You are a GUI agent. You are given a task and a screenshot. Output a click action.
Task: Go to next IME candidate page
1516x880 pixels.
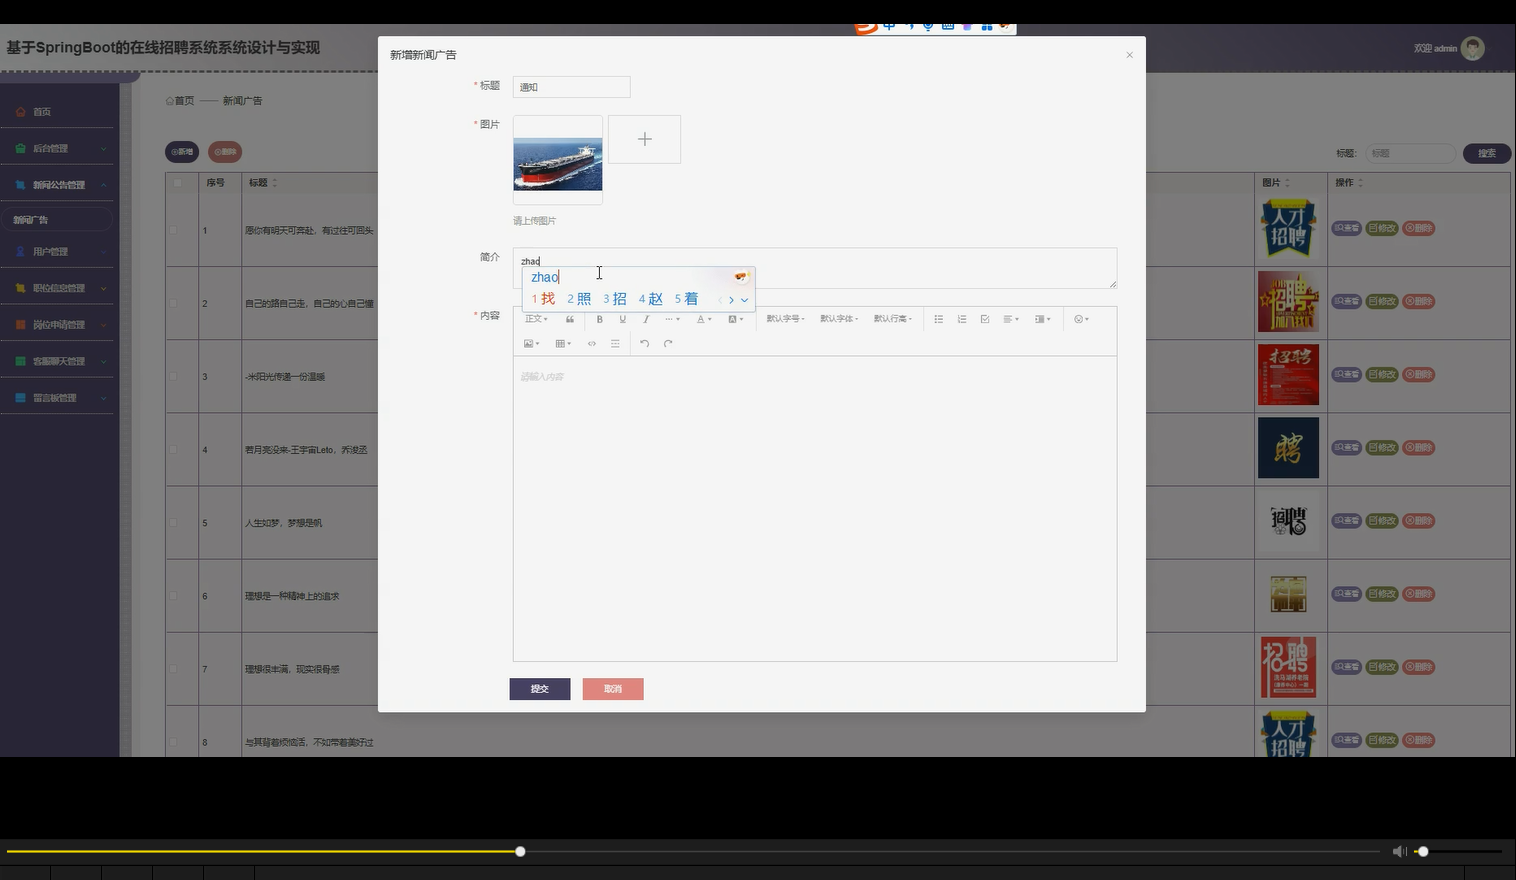(731, 300)
